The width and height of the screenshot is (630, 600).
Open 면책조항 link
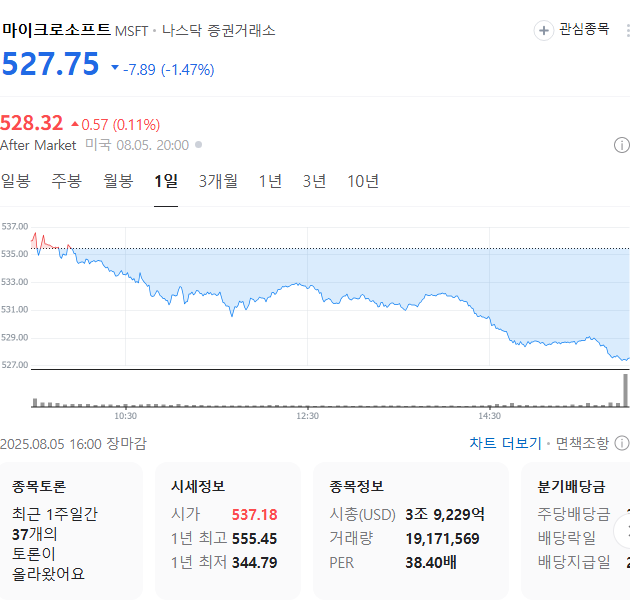(x=582, y=443)
